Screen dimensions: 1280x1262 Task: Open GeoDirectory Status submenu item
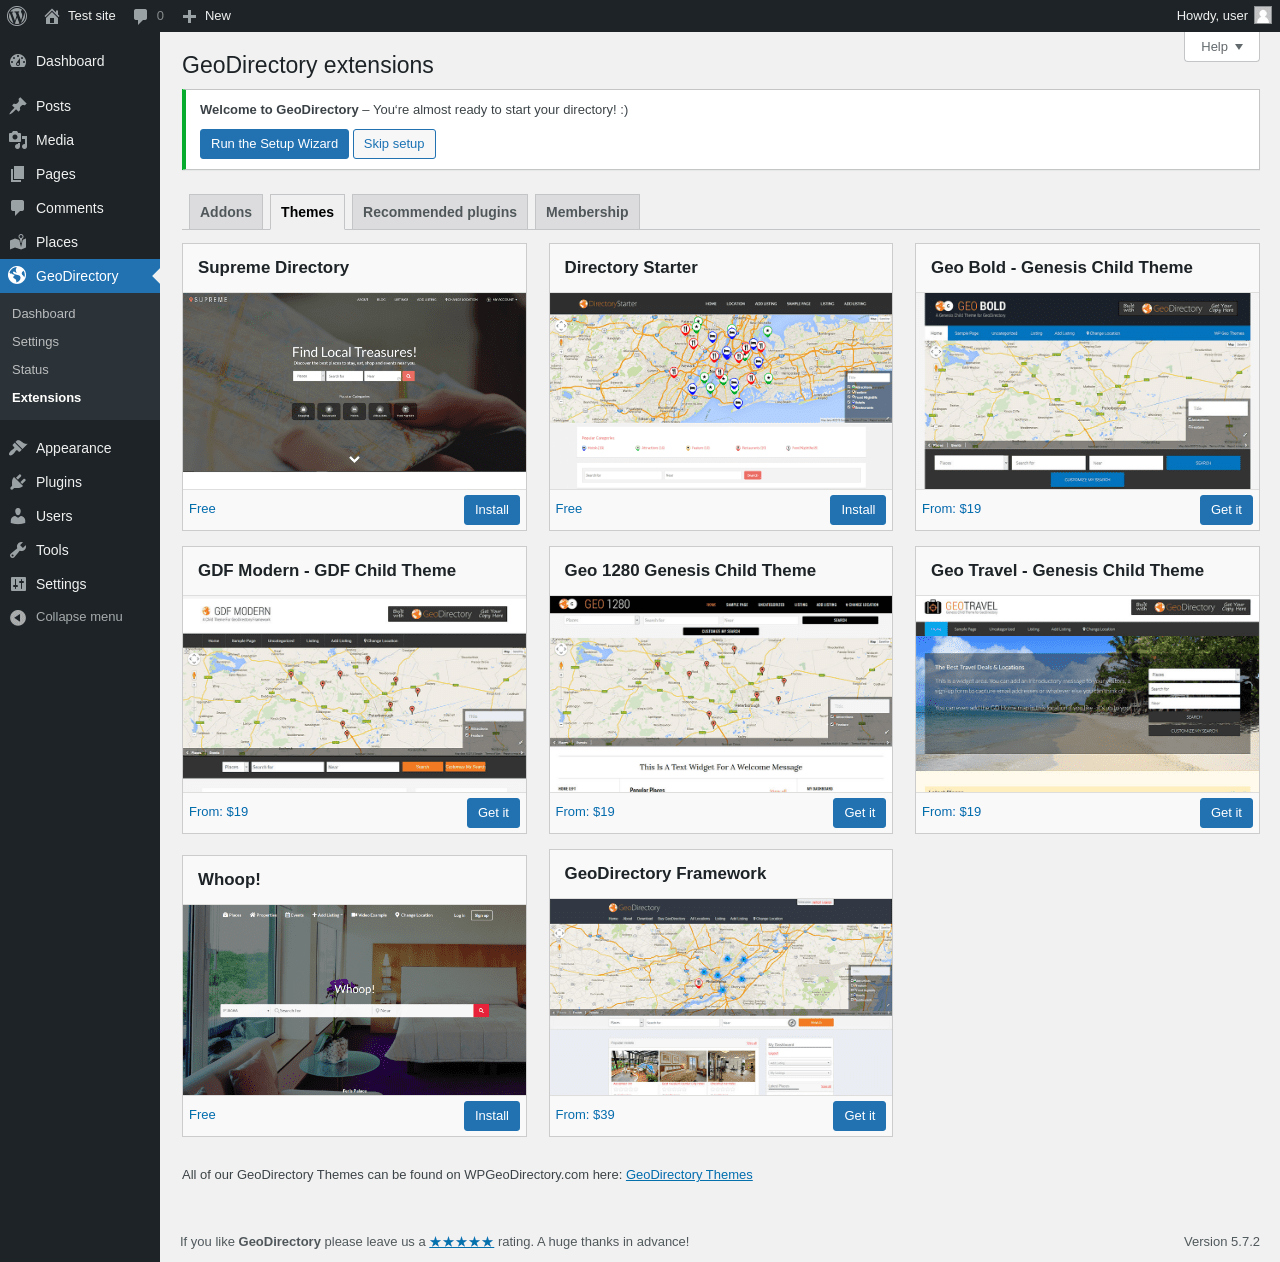[x=30, y=370]
